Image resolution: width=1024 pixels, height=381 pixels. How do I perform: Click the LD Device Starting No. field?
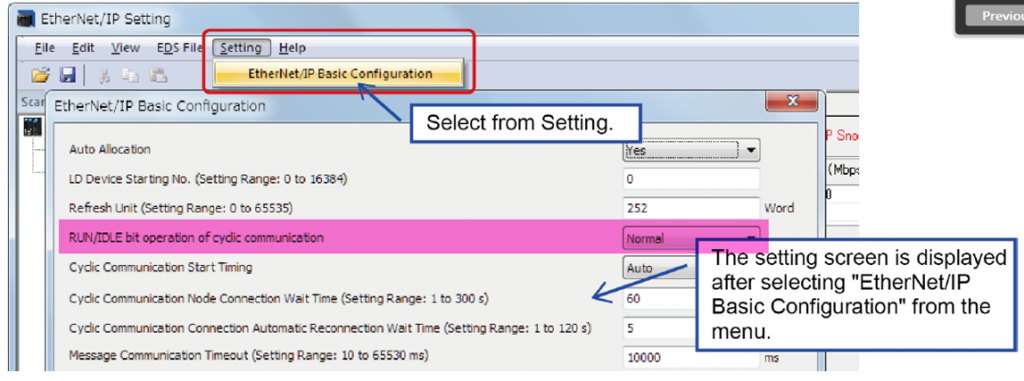691,179
